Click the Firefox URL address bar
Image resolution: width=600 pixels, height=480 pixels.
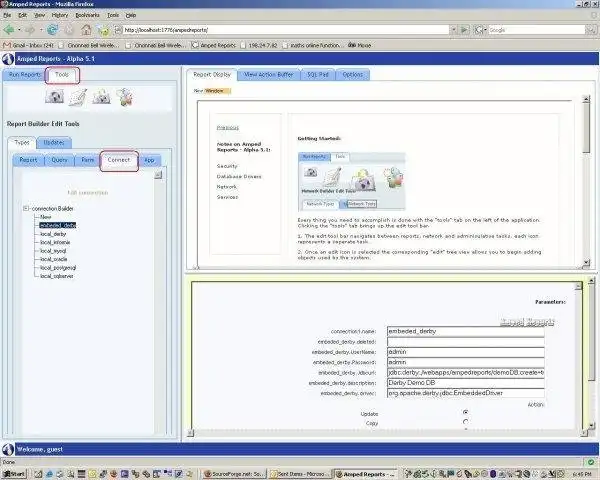point(285,29)
